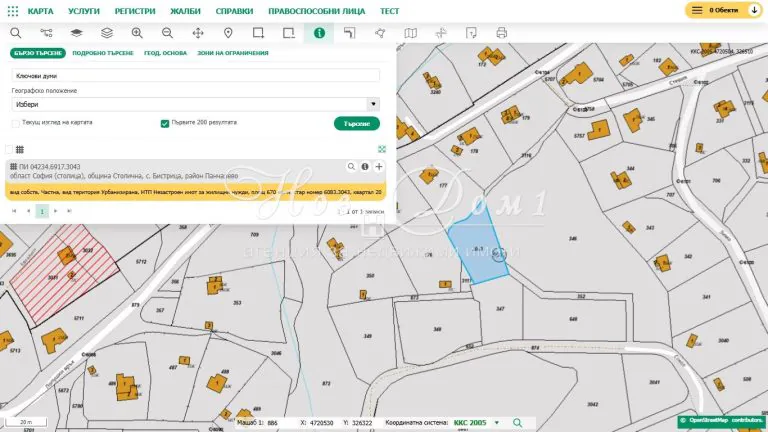Click the info icon in result row
768x432 pixels.
coord(365,167)
